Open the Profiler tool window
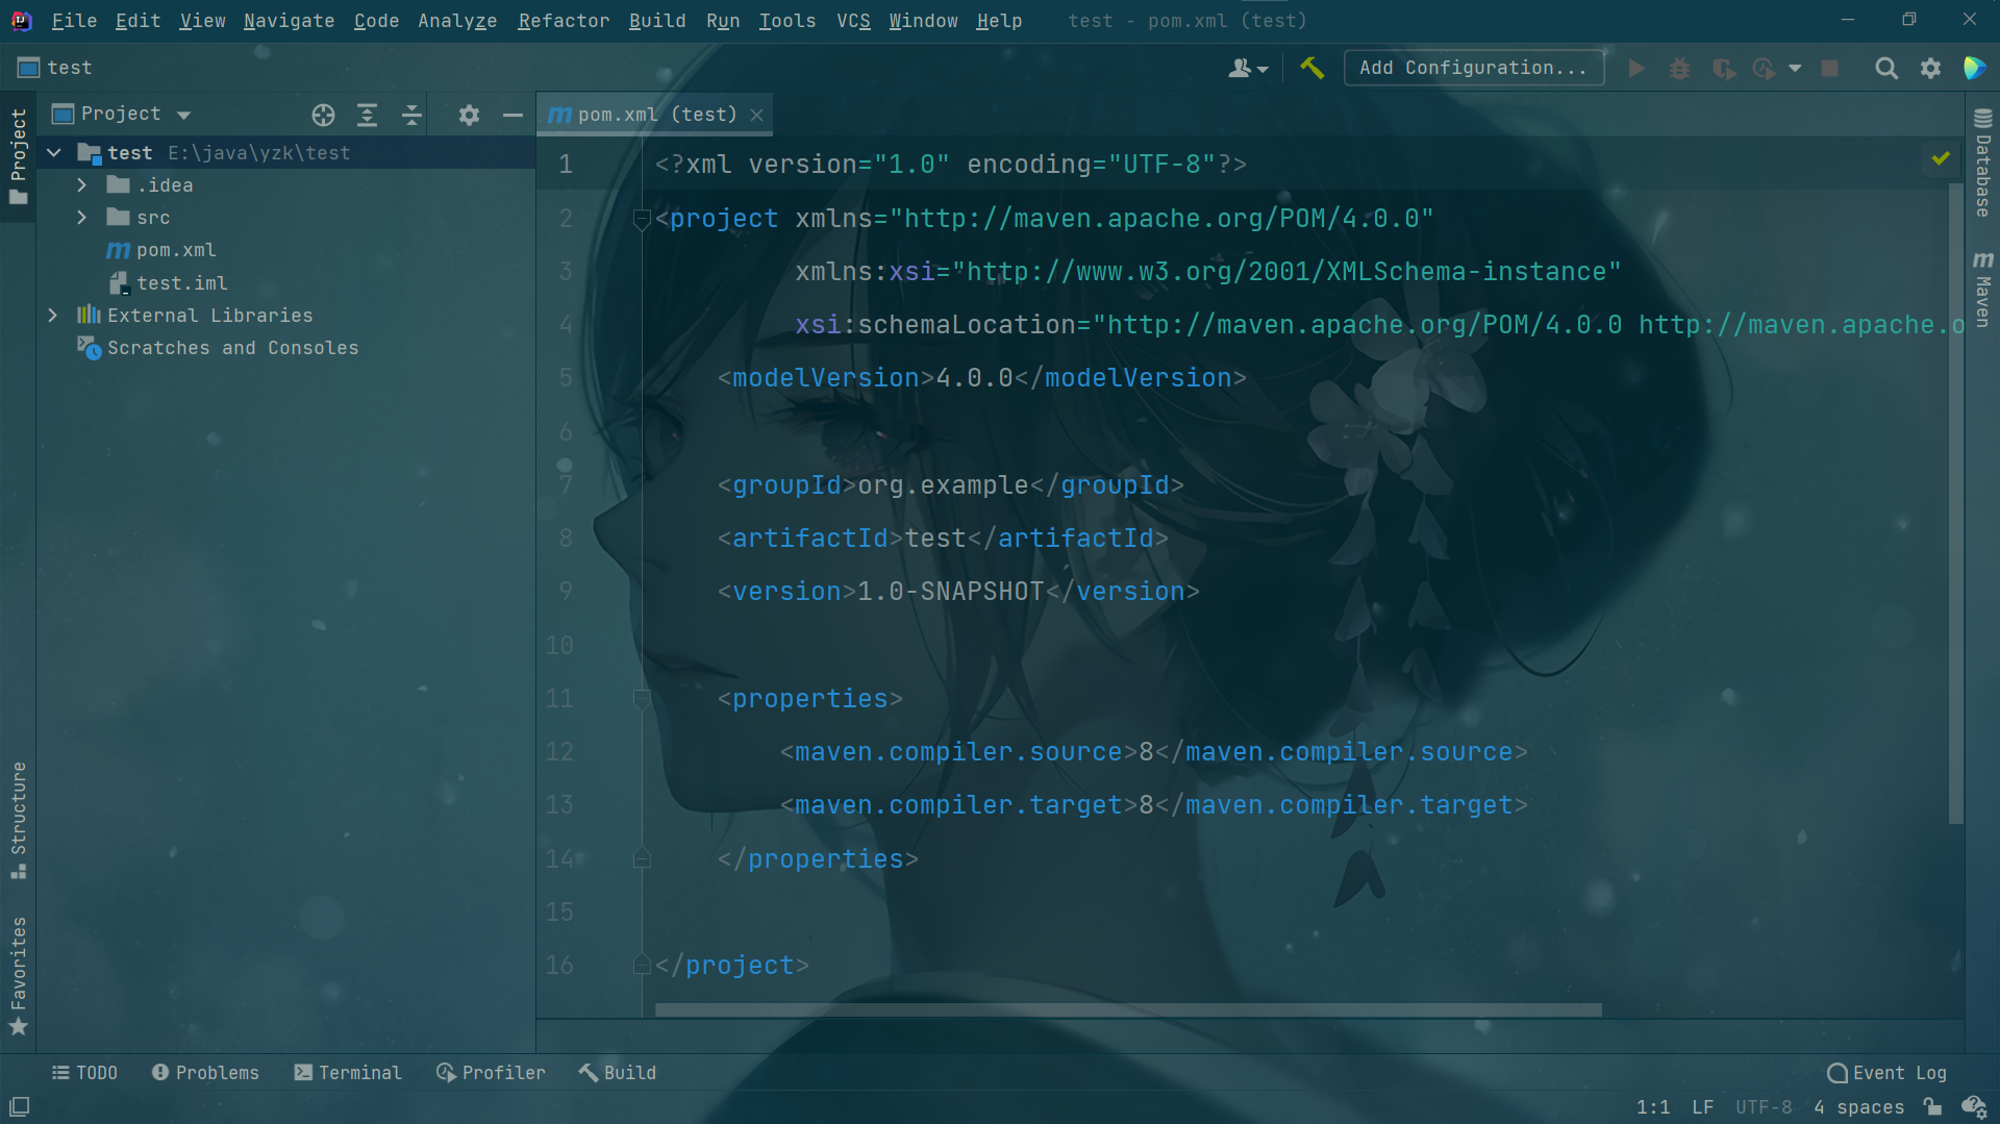The height and width of the screenshot is (1124, 2000). pyautogui.click(x=491, y=1073)
